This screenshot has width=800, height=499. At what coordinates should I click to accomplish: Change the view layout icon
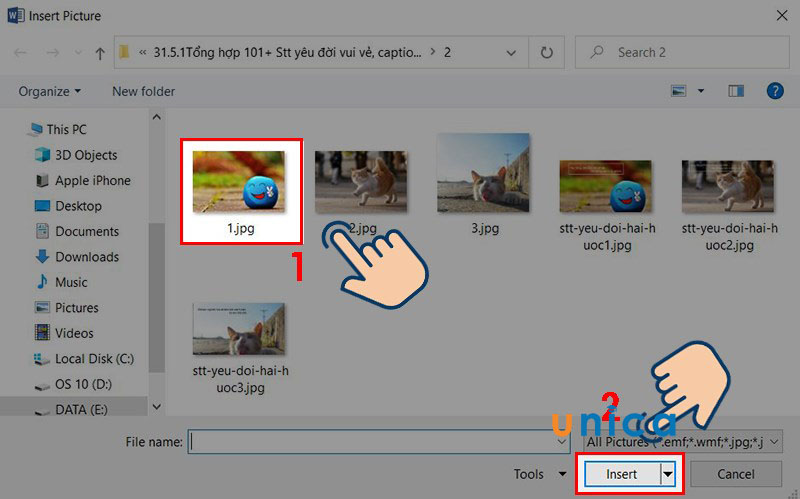[678, 91]
